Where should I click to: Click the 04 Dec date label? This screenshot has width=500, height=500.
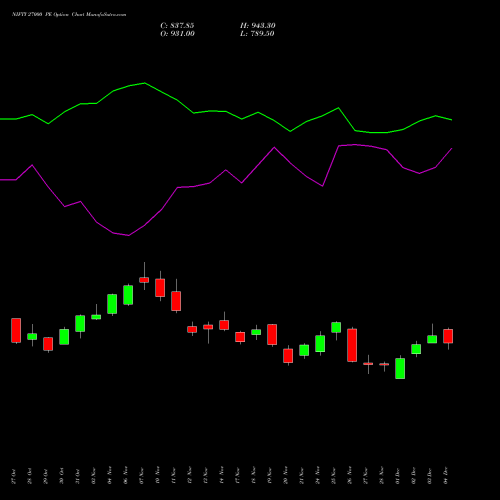[x=446, y=476]
